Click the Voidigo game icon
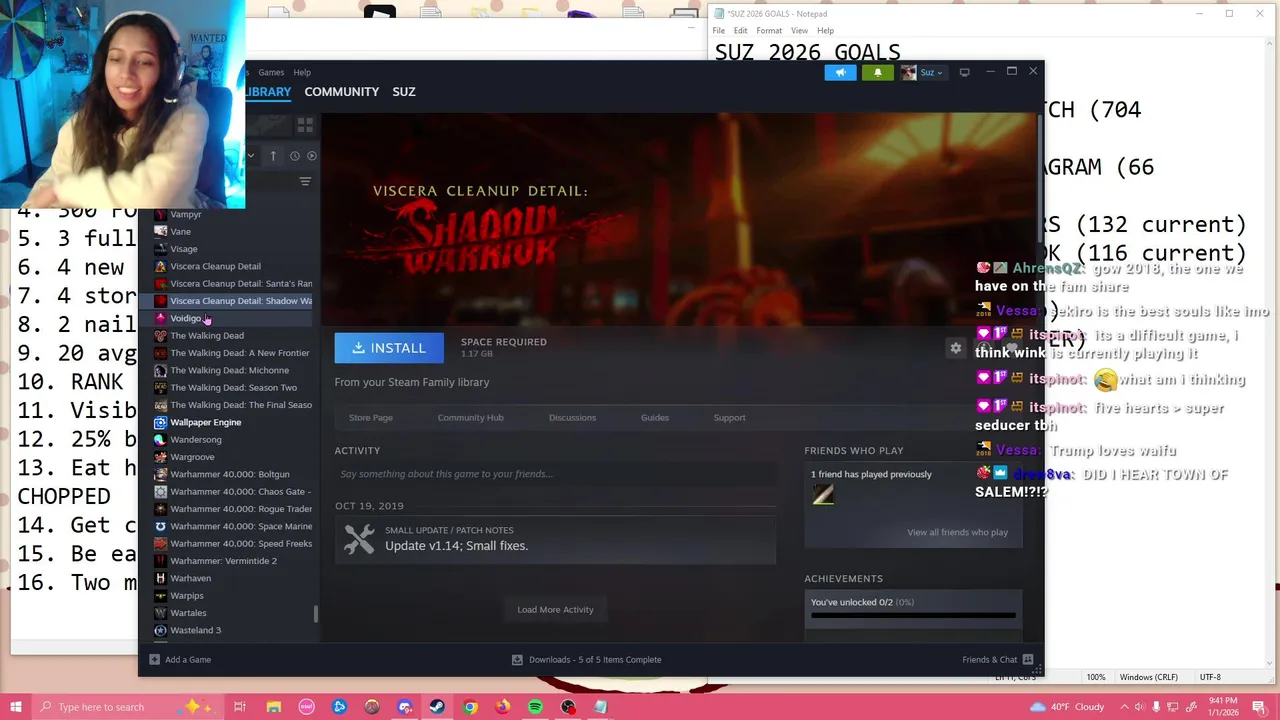Image resolution: width=1280 pixels, height=720 pixels. 160,318
